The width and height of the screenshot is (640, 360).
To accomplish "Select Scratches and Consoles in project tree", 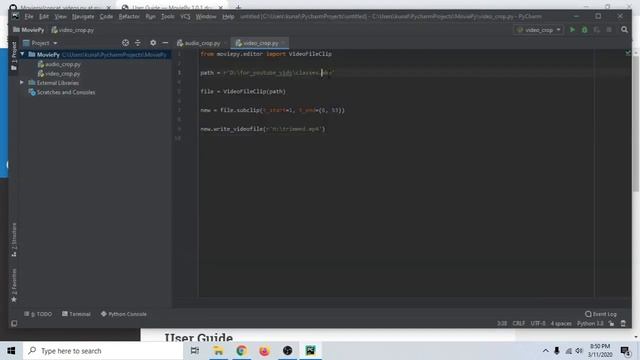I will [62, 92].
